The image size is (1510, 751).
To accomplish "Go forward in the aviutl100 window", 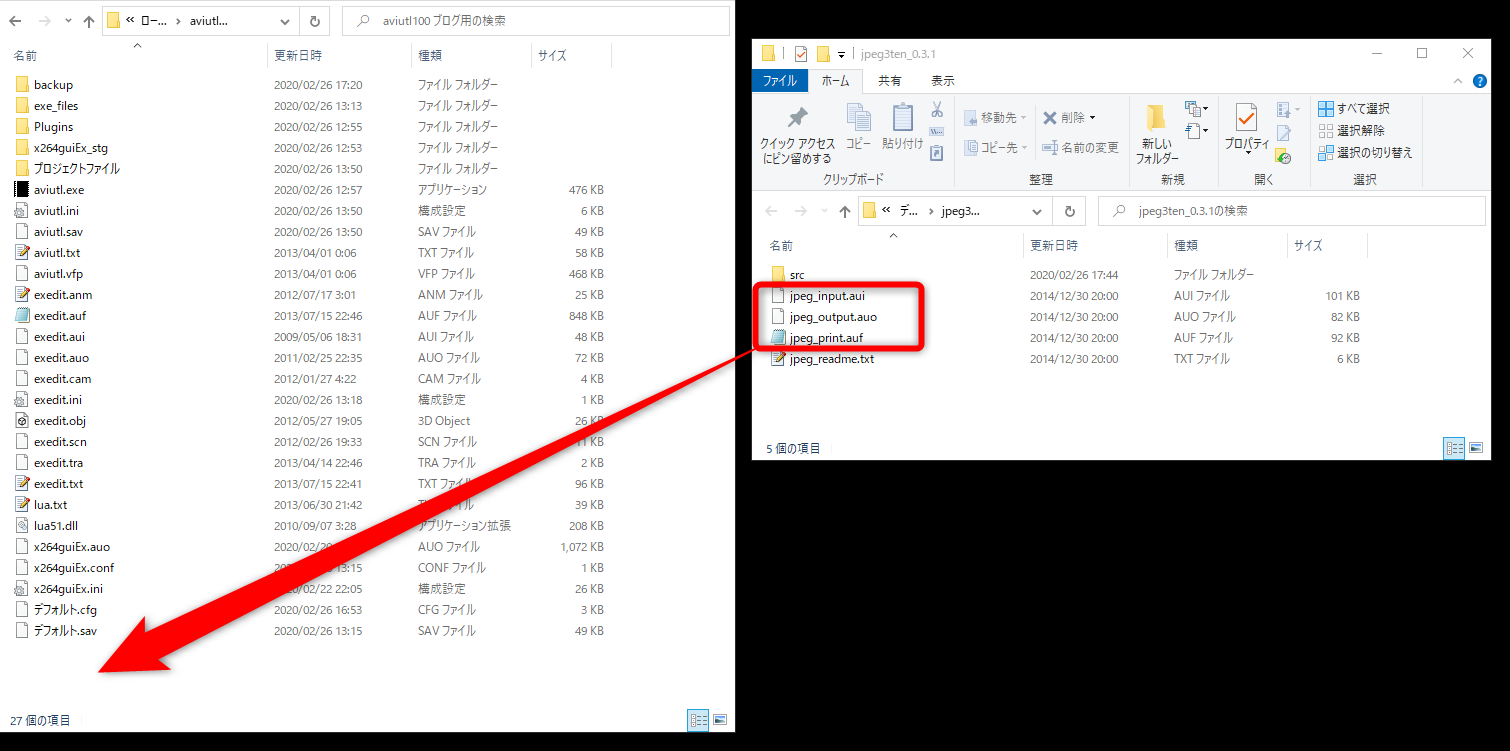I will pyautogui.click(x=43, y=20).
